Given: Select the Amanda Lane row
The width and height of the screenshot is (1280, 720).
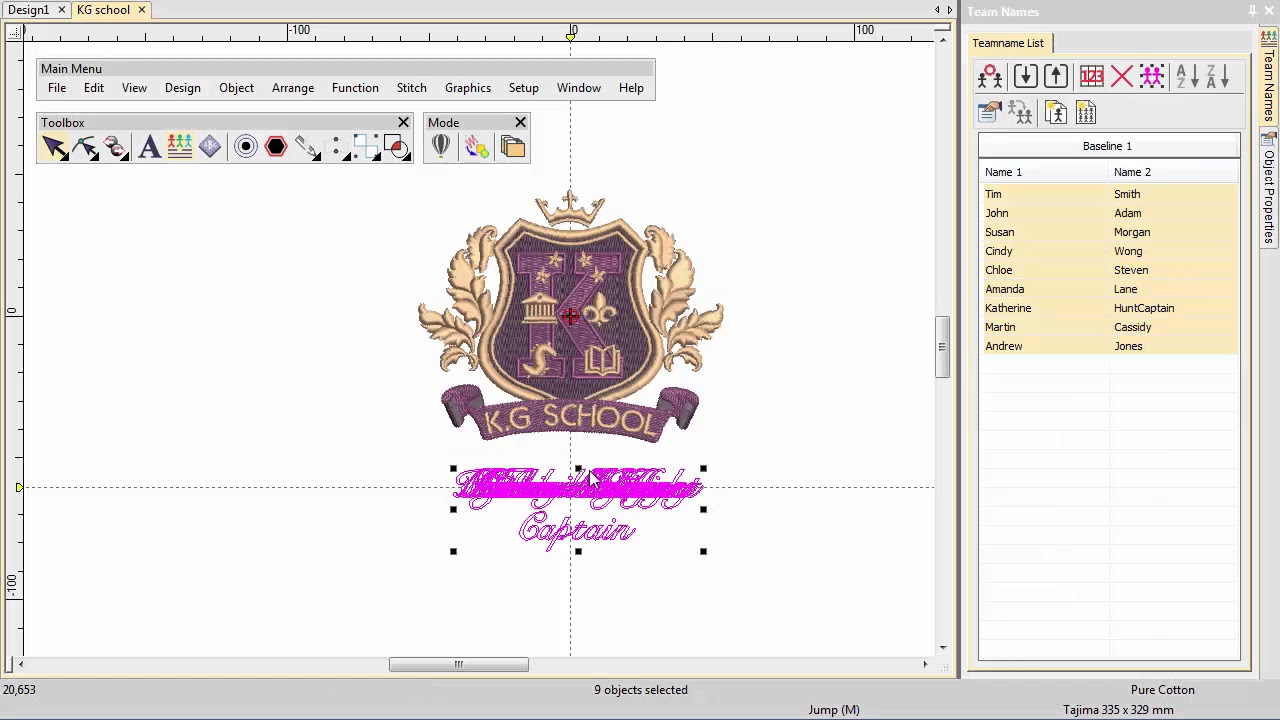Looking at the screenshot, I should coord(1109,289).
